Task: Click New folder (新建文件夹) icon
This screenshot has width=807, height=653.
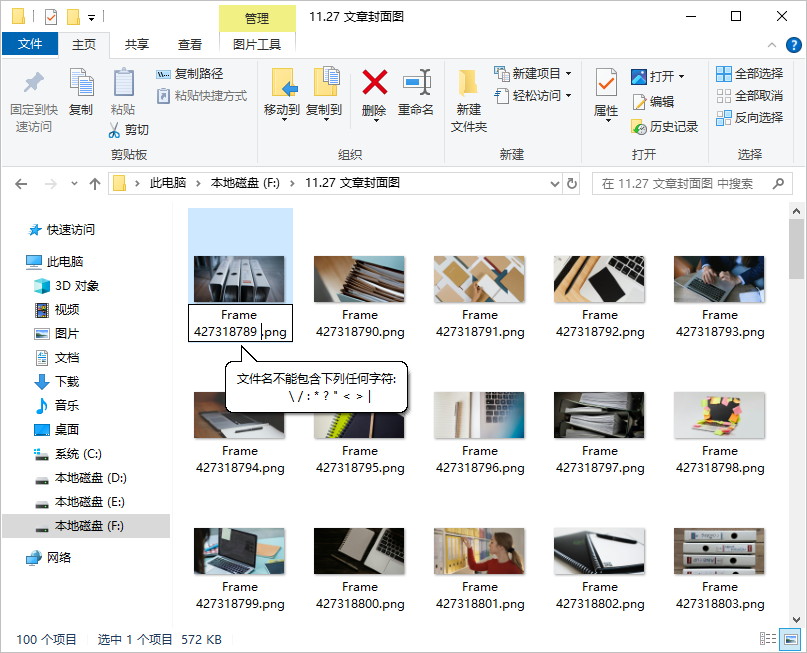Action: coord(468,82)
